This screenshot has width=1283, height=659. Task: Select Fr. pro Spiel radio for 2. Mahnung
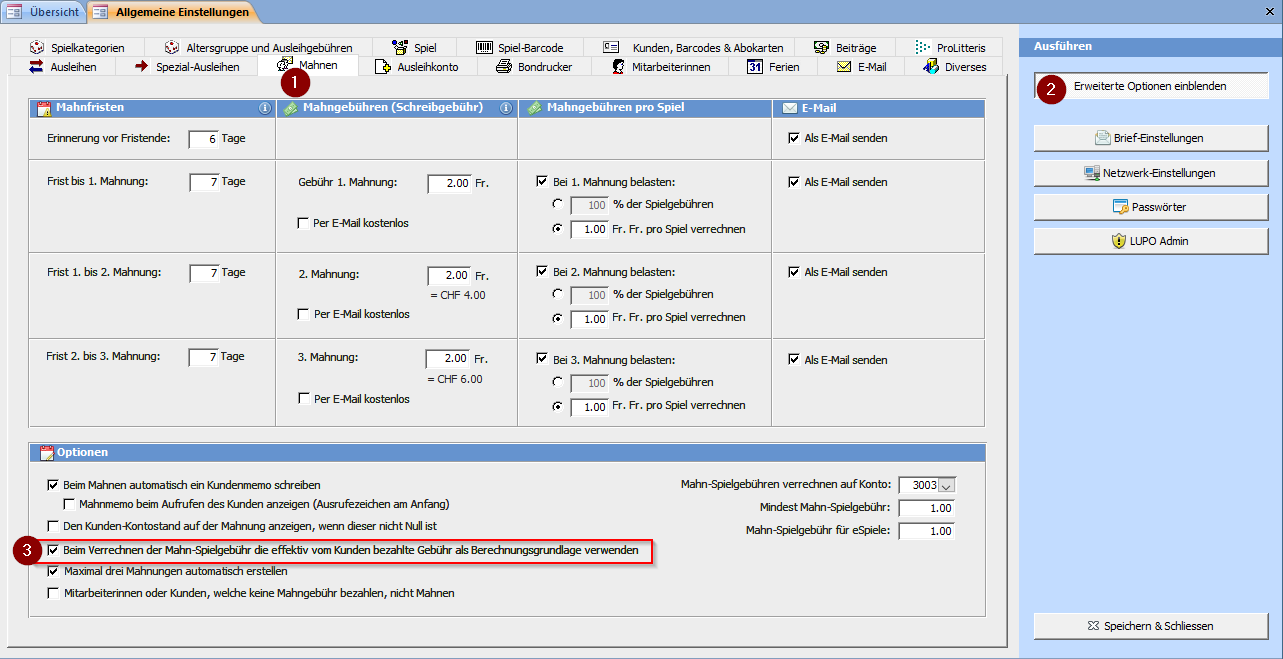(x=557, y=318)
